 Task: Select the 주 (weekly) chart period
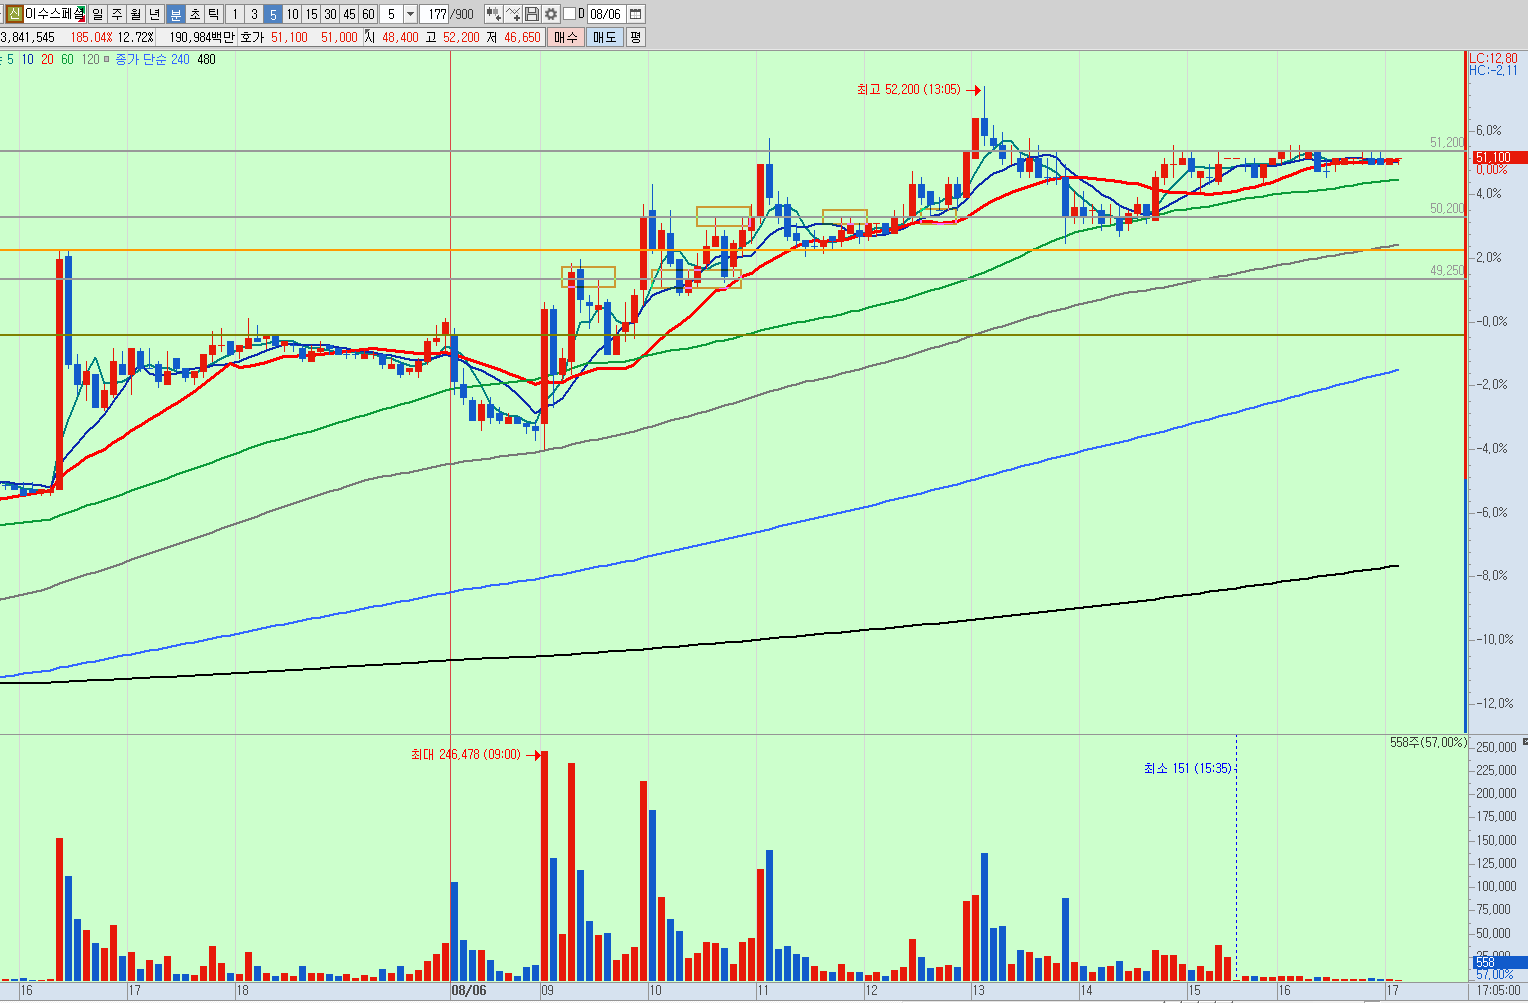[117, 14]
